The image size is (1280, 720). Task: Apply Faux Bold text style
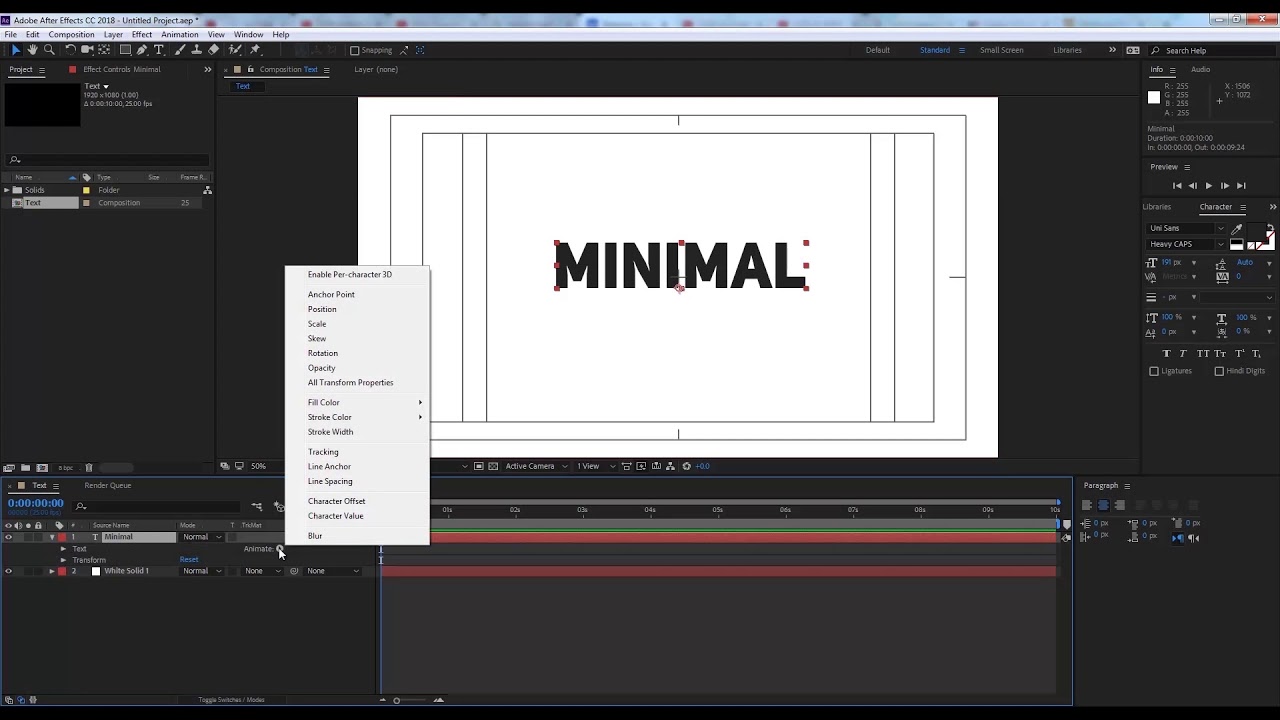tap(1167, 353)
